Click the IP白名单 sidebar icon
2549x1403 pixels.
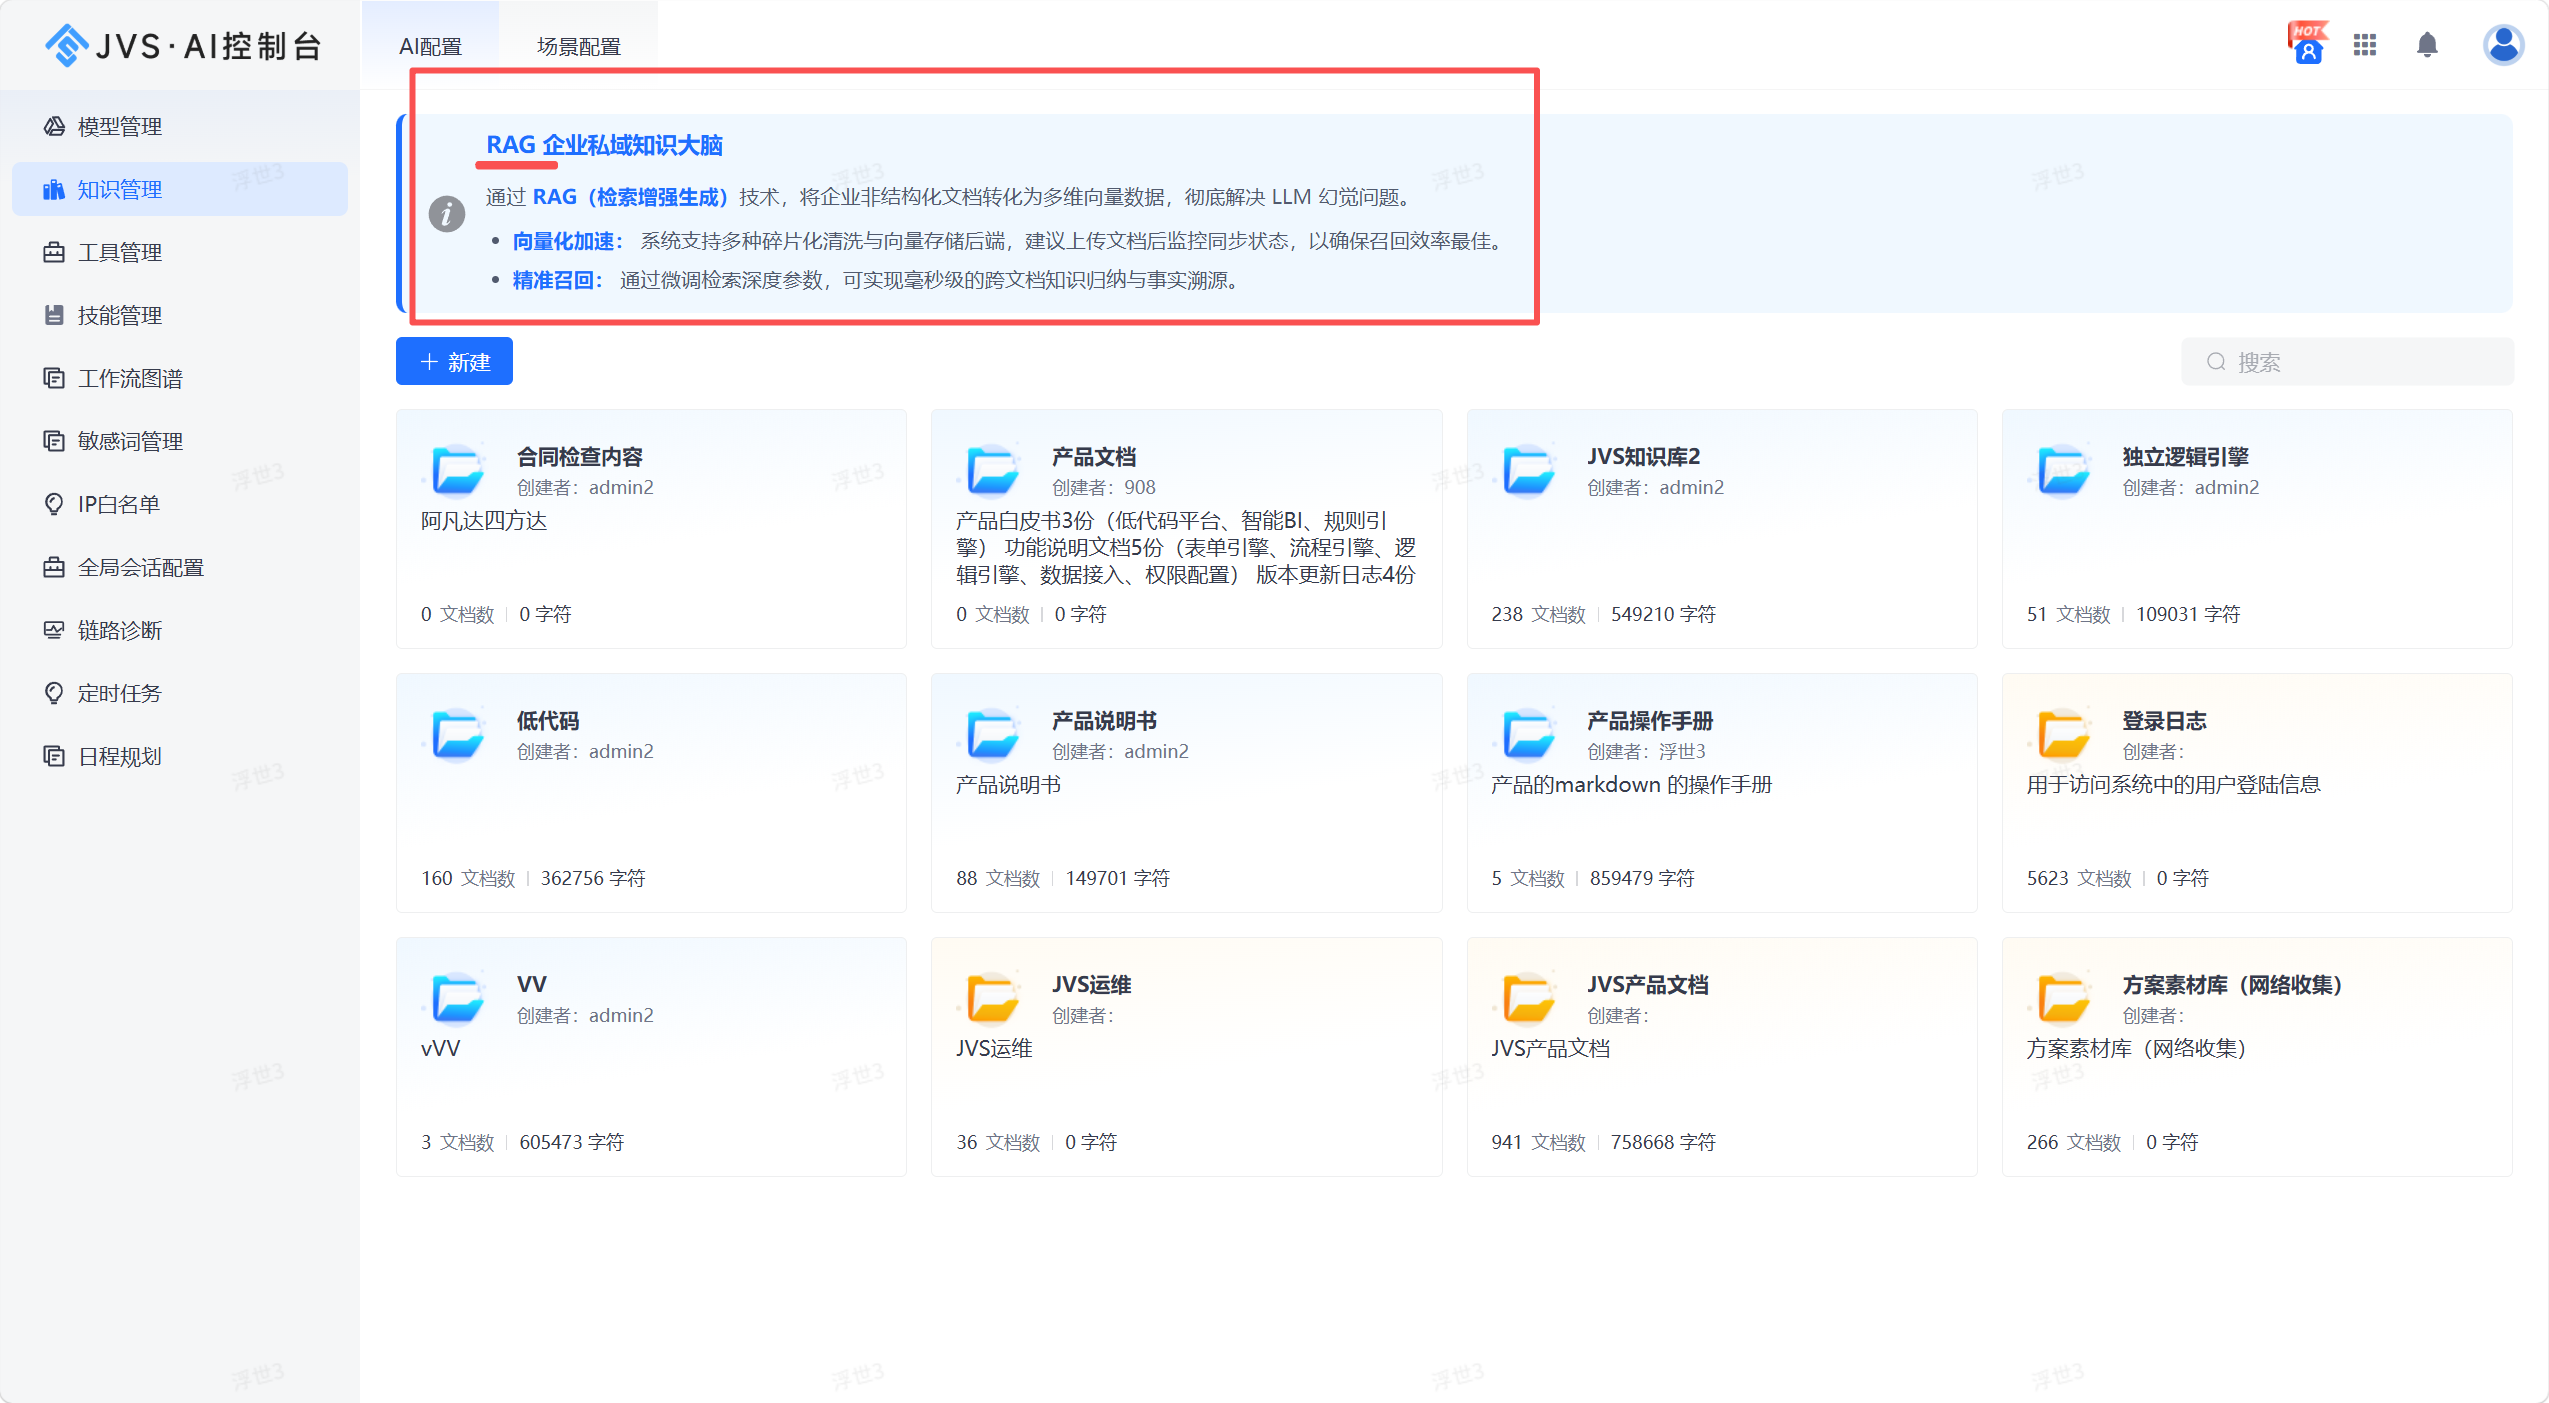point(54,504)
